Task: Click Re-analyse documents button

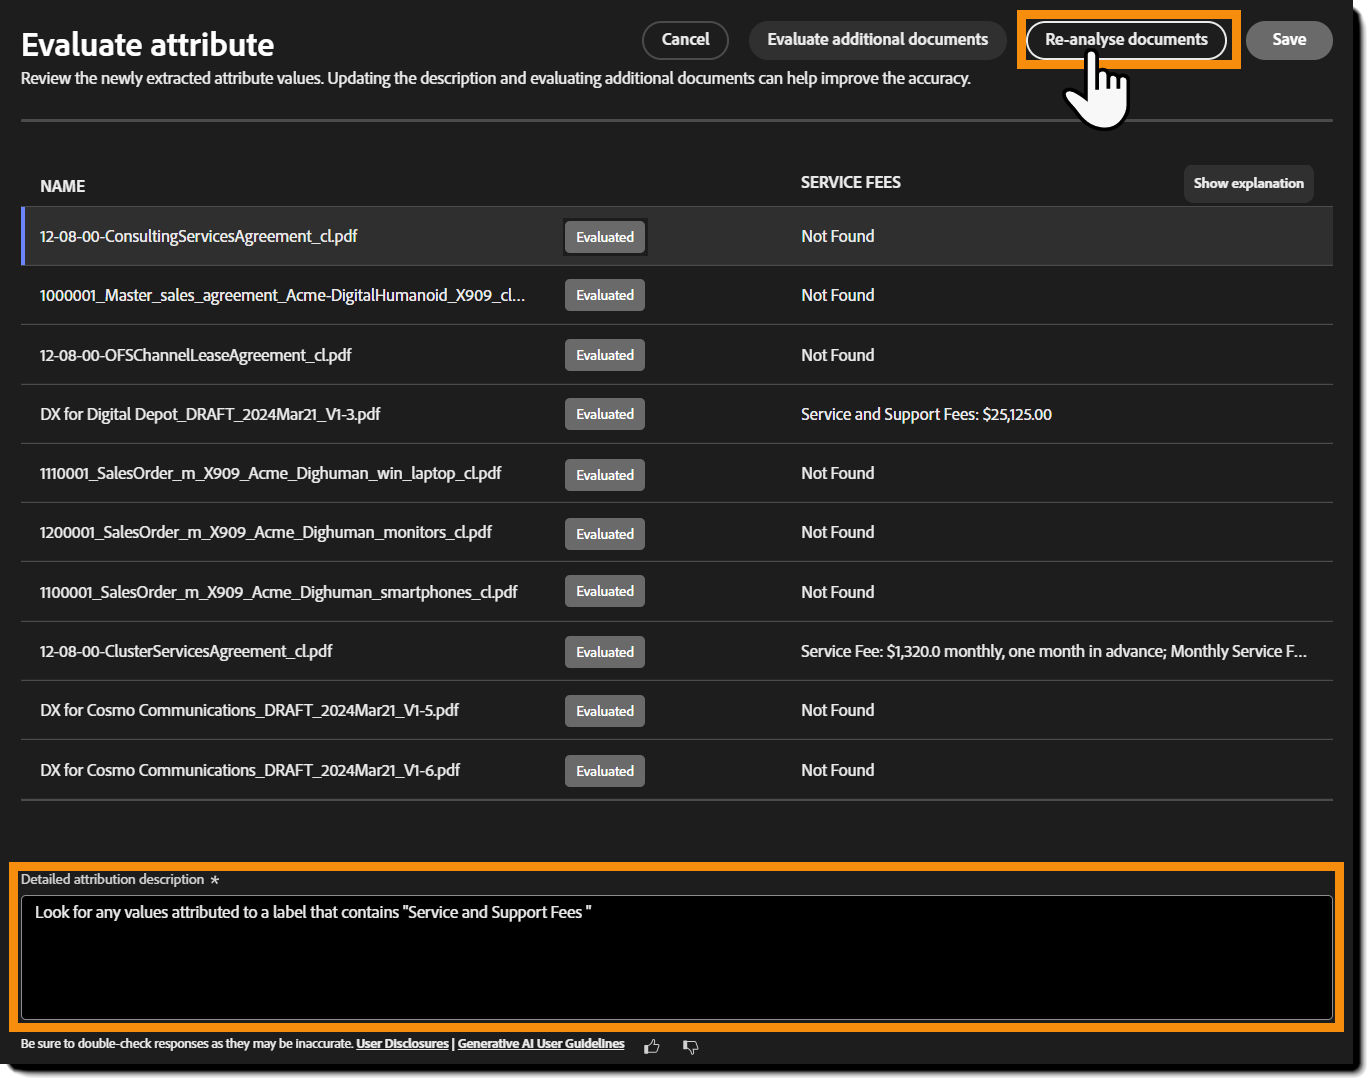Action: click(1126, 40)
